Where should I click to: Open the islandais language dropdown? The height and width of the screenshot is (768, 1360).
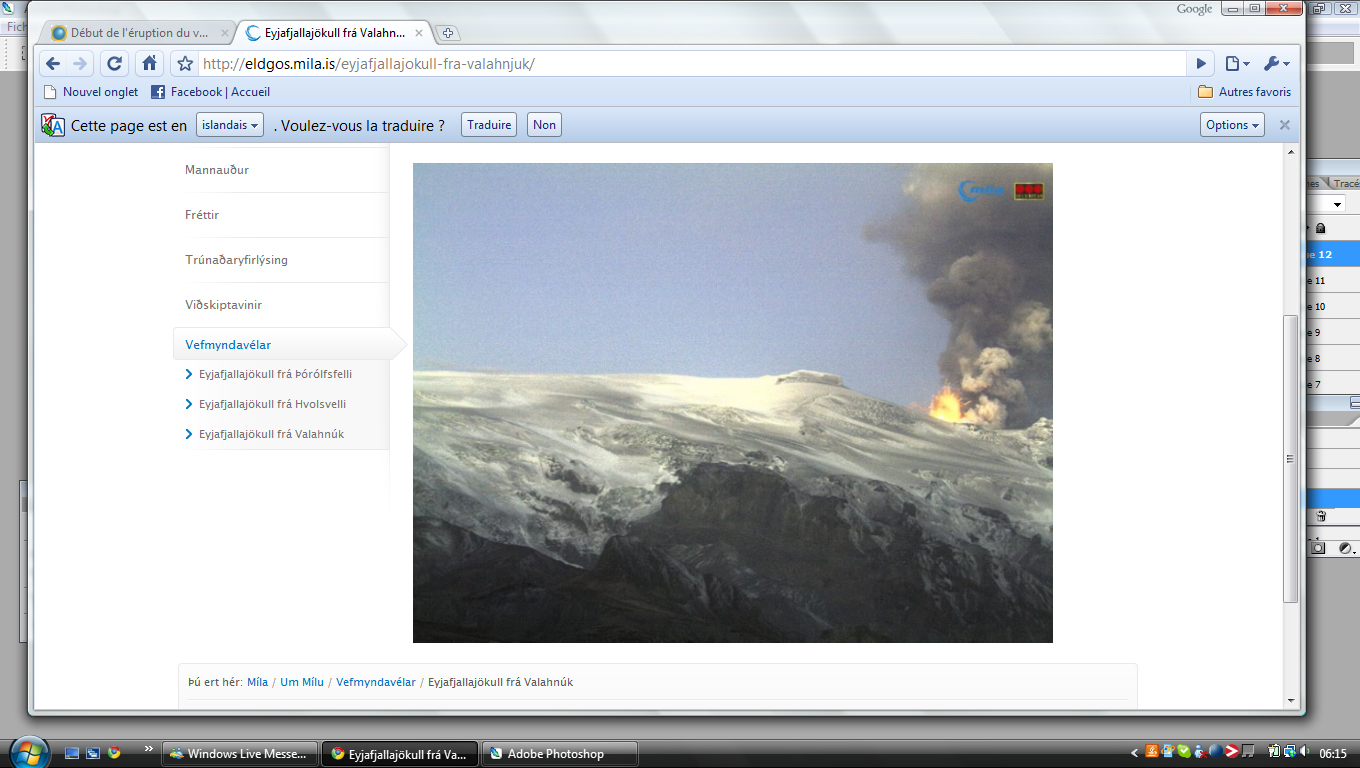(229, 125)
